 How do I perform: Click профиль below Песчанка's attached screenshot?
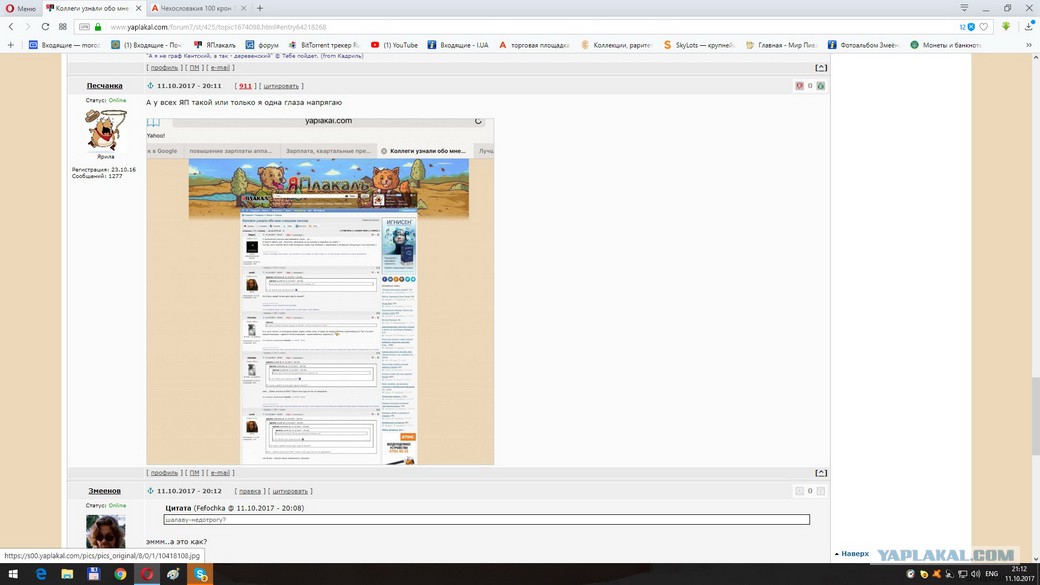pos(164,473)
